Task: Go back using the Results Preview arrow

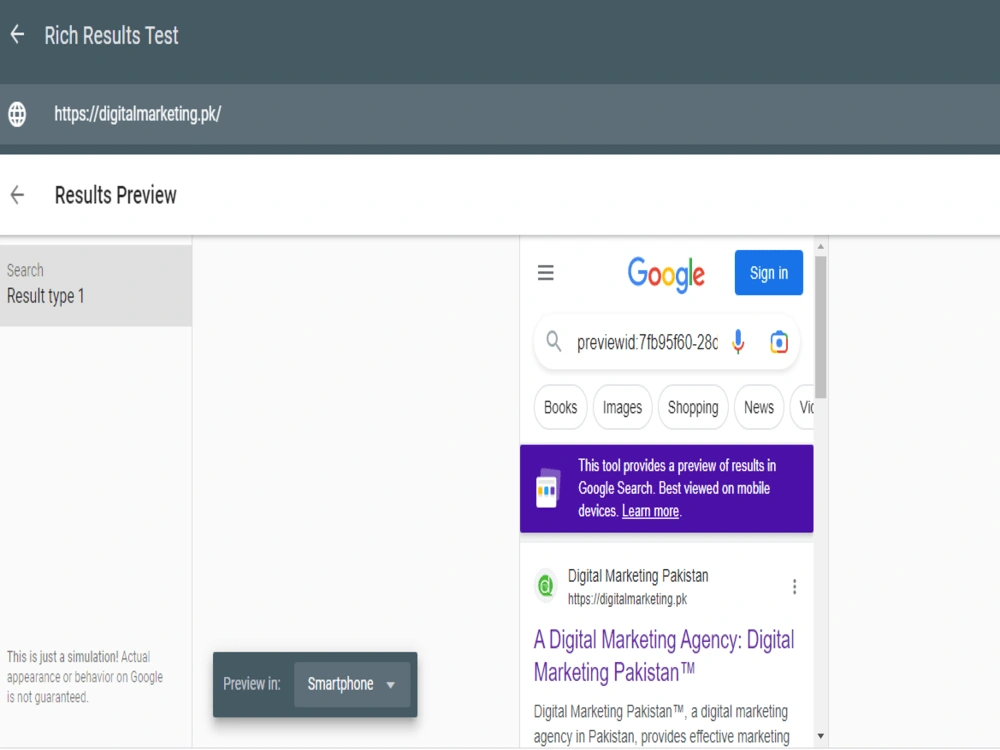Action: tap(17, 195)
